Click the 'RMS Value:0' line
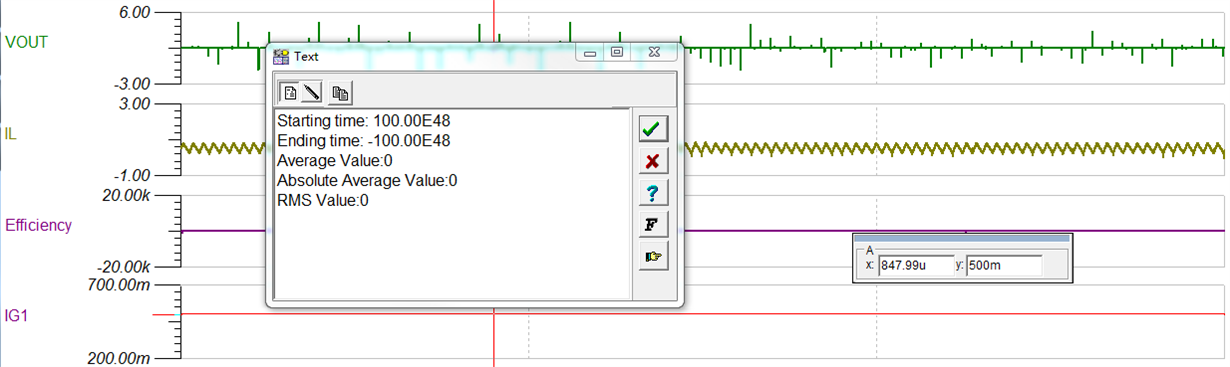Viewport: 1230px width, 367px height. (x=323, y=201)
